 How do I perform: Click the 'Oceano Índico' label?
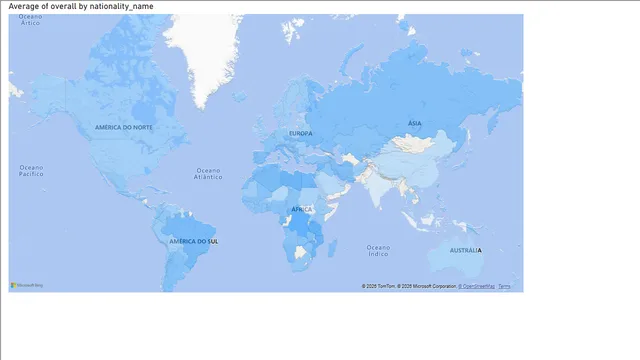click(x=378, y=251)
